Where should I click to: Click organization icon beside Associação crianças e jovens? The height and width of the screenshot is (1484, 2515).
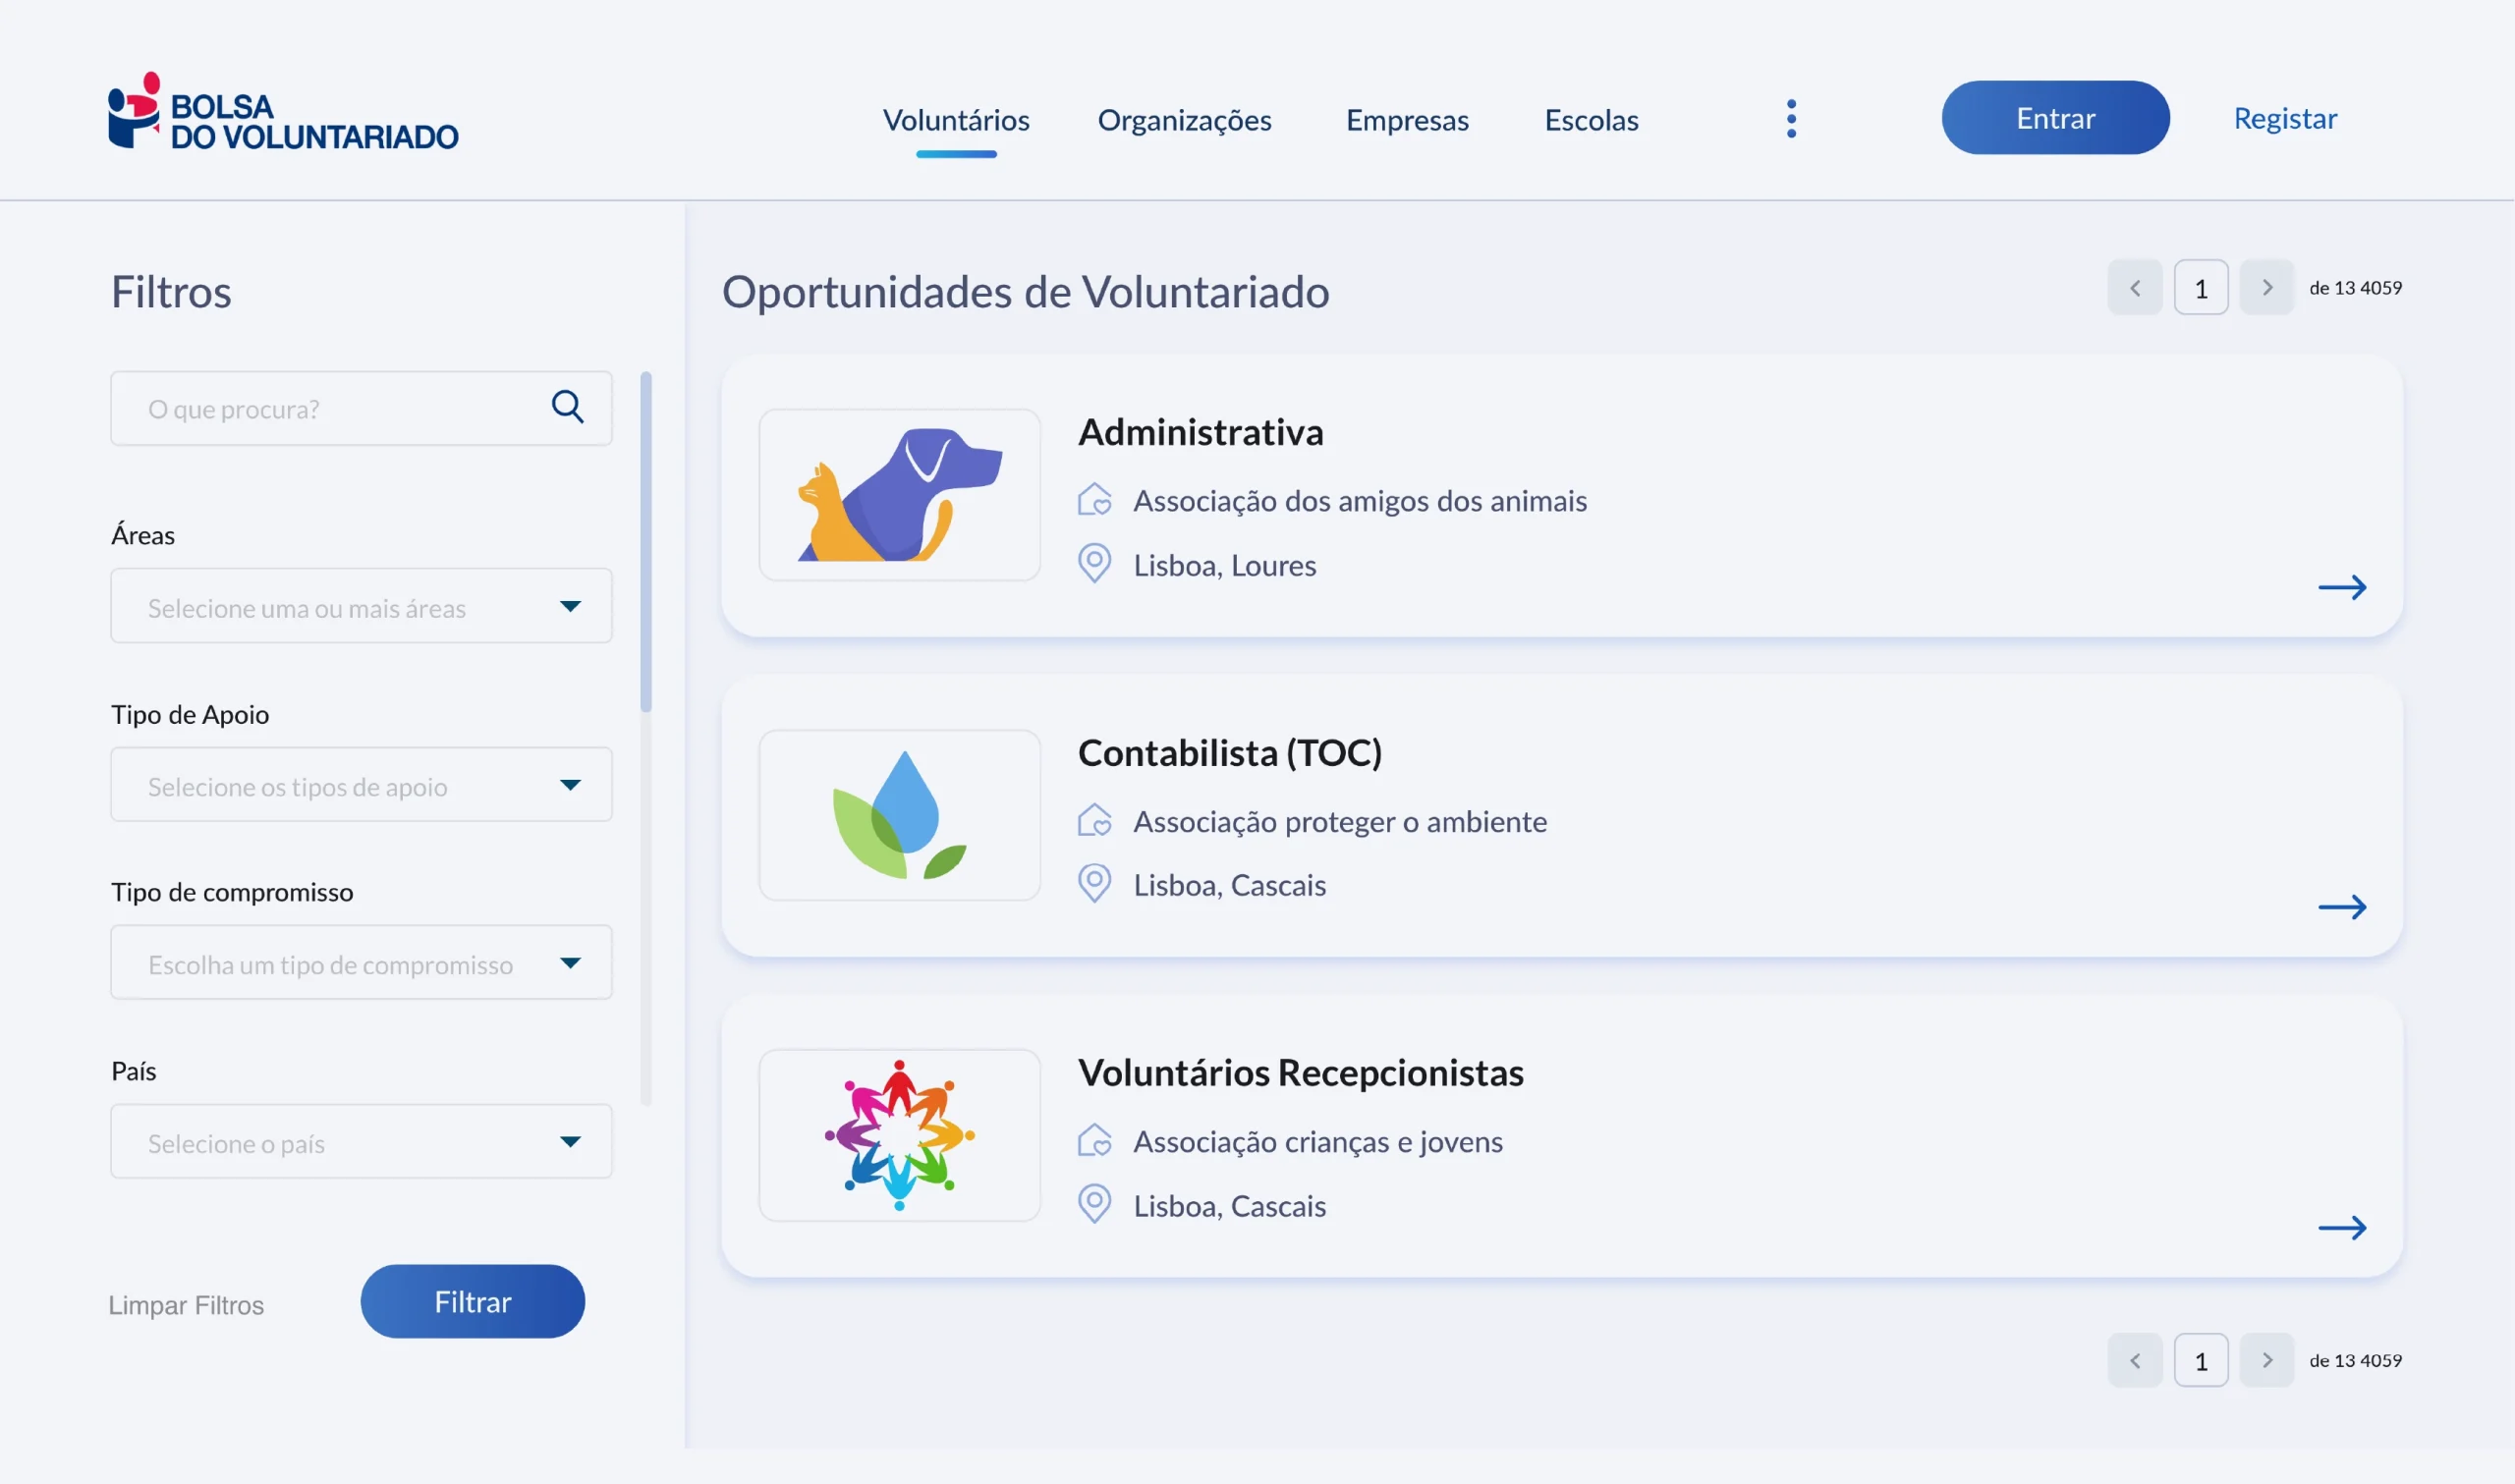click(x=1094, y=1140)
